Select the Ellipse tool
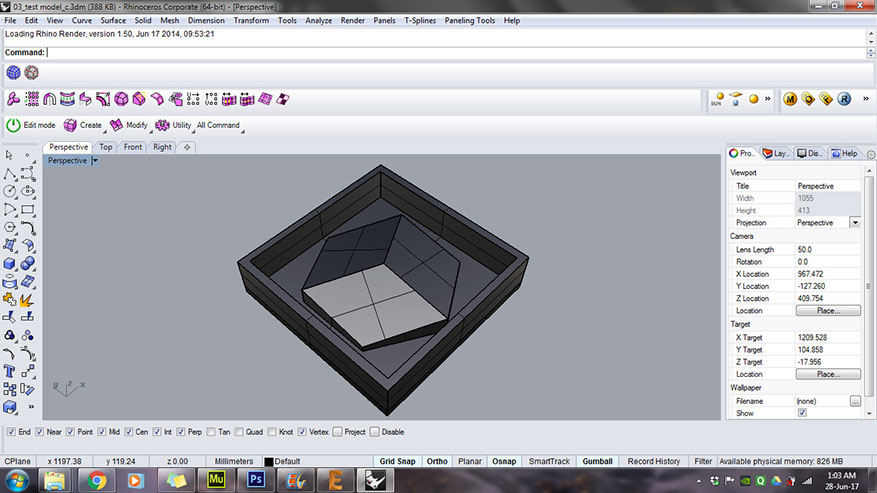The height and width of the screenshot is (493, 877). pos(27,191)
